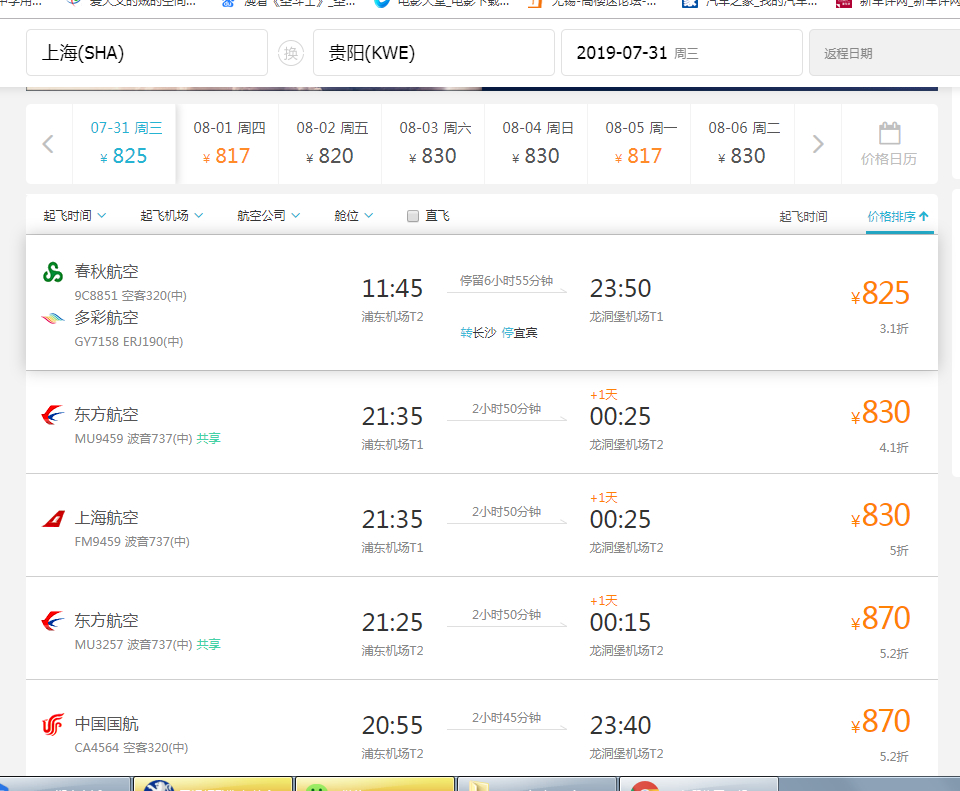Open the 价格日历 price calendar

point(889,144)
